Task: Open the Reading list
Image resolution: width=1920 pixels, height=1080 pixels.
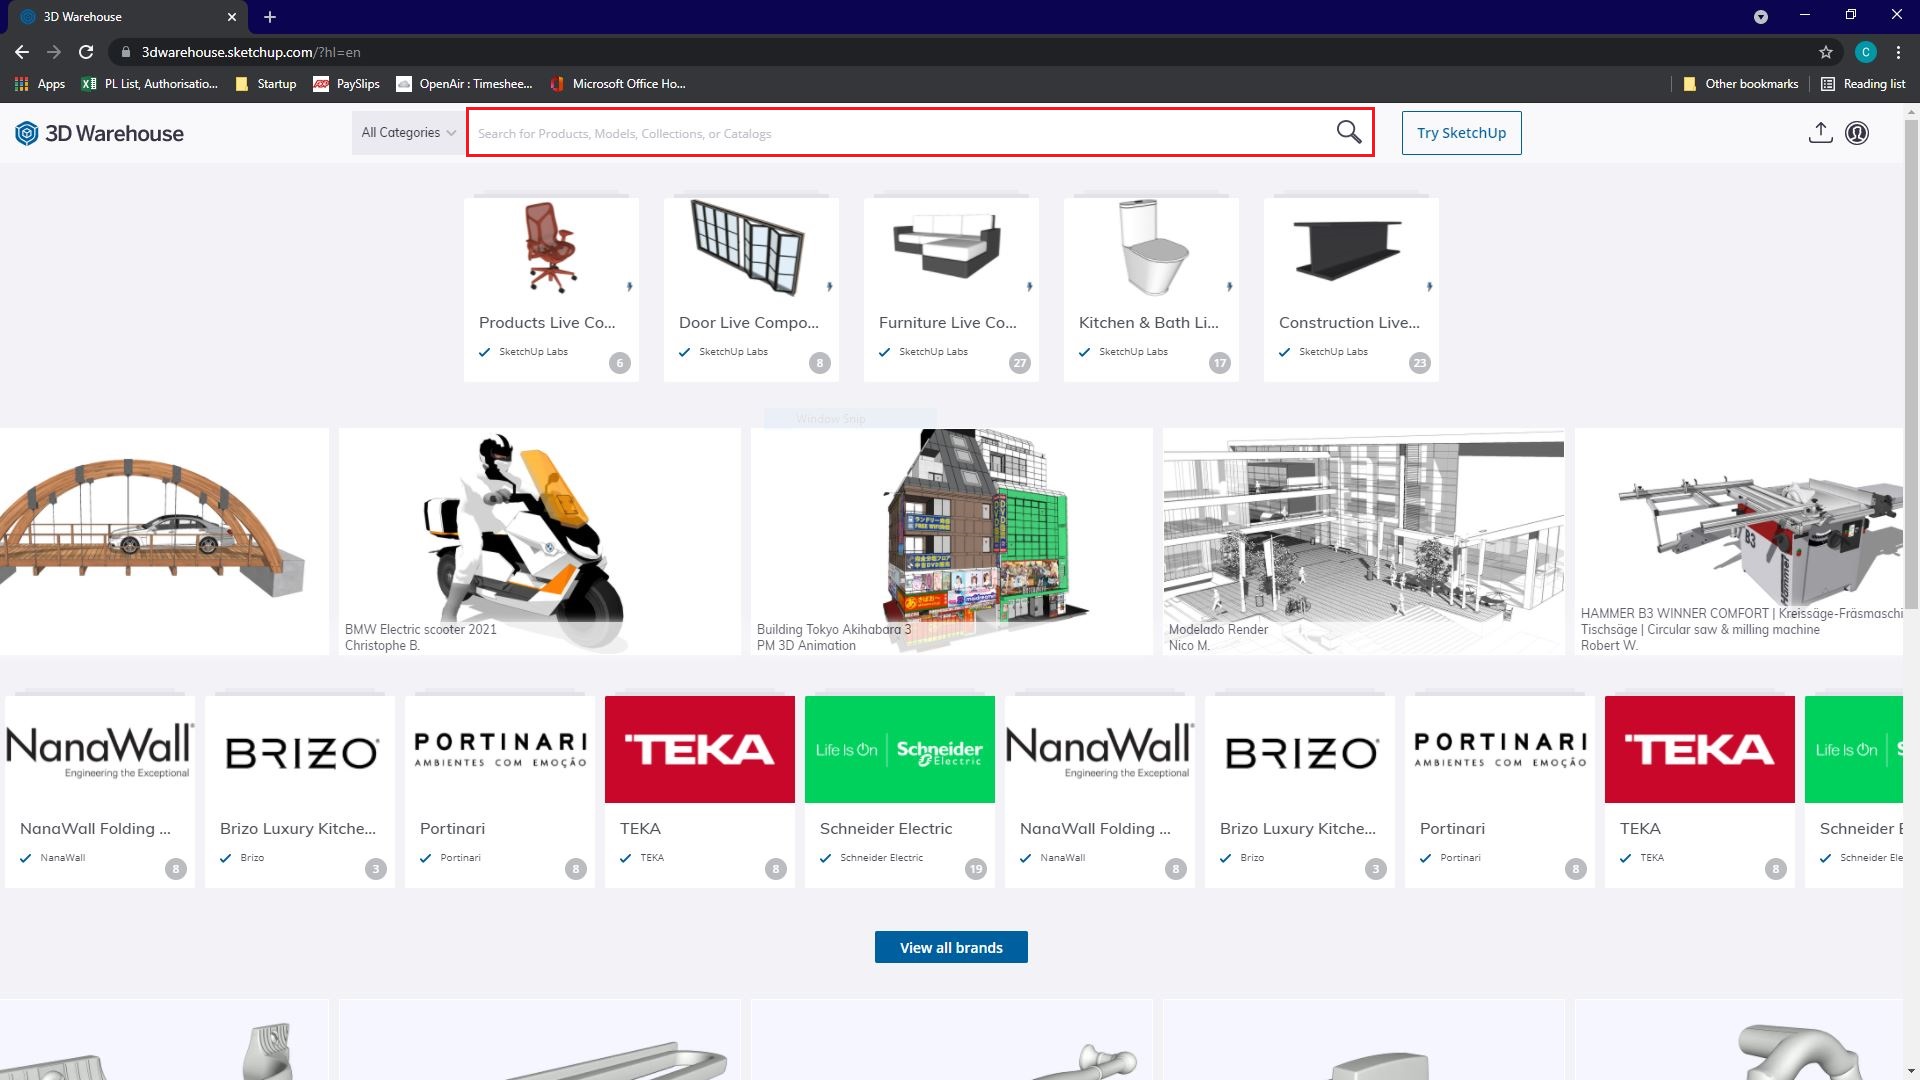Action: [x=1863, y=84]
